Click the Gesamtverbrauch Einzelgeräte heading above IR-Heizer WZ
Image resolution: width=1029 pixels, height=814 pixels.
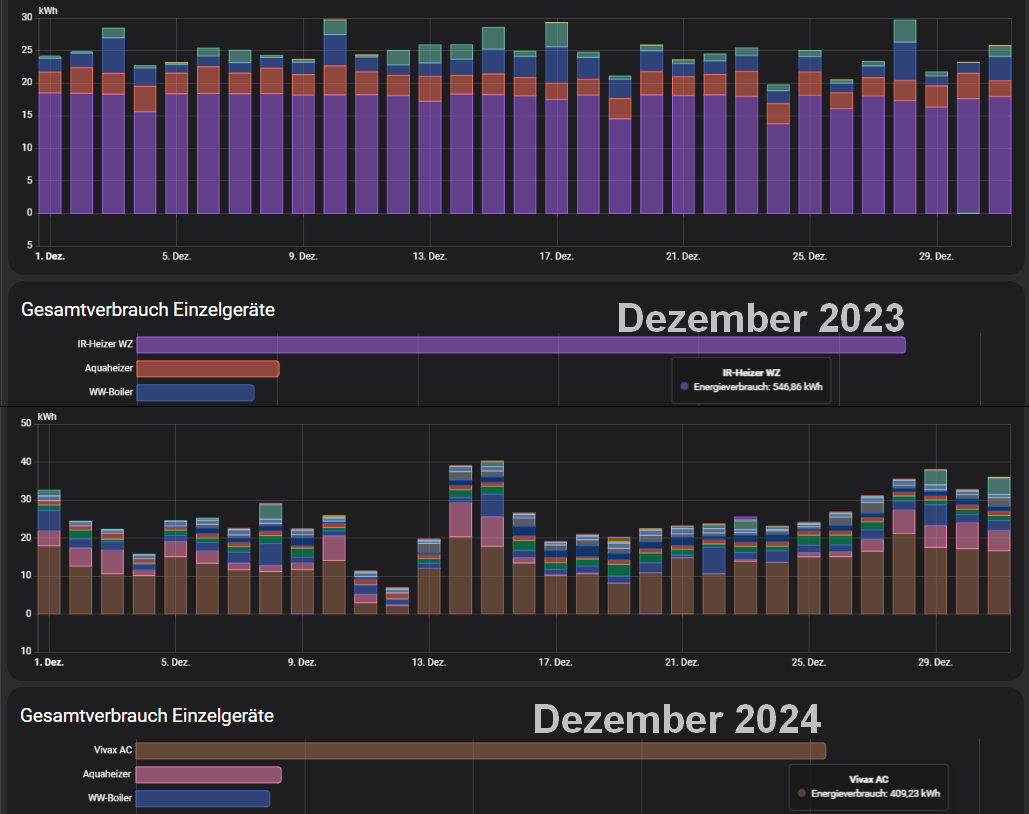point(148,310)
